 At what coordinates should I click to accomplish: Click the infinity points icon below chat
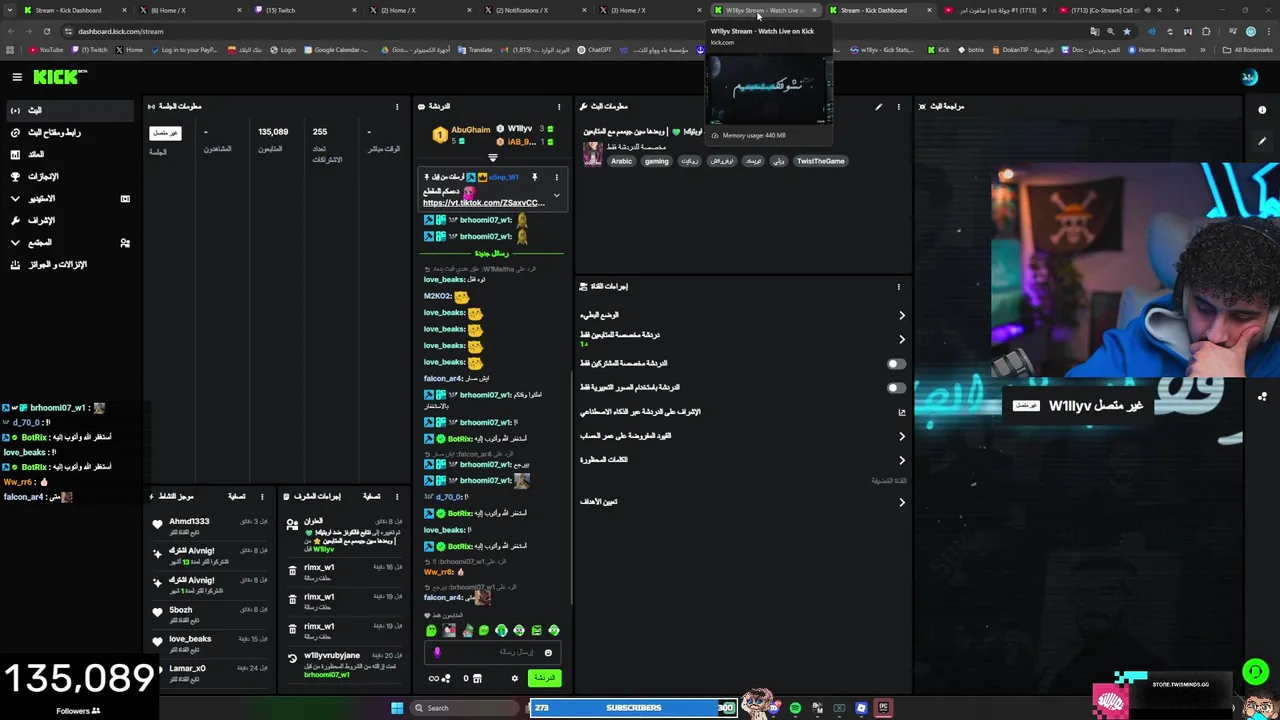coord(439,678)
